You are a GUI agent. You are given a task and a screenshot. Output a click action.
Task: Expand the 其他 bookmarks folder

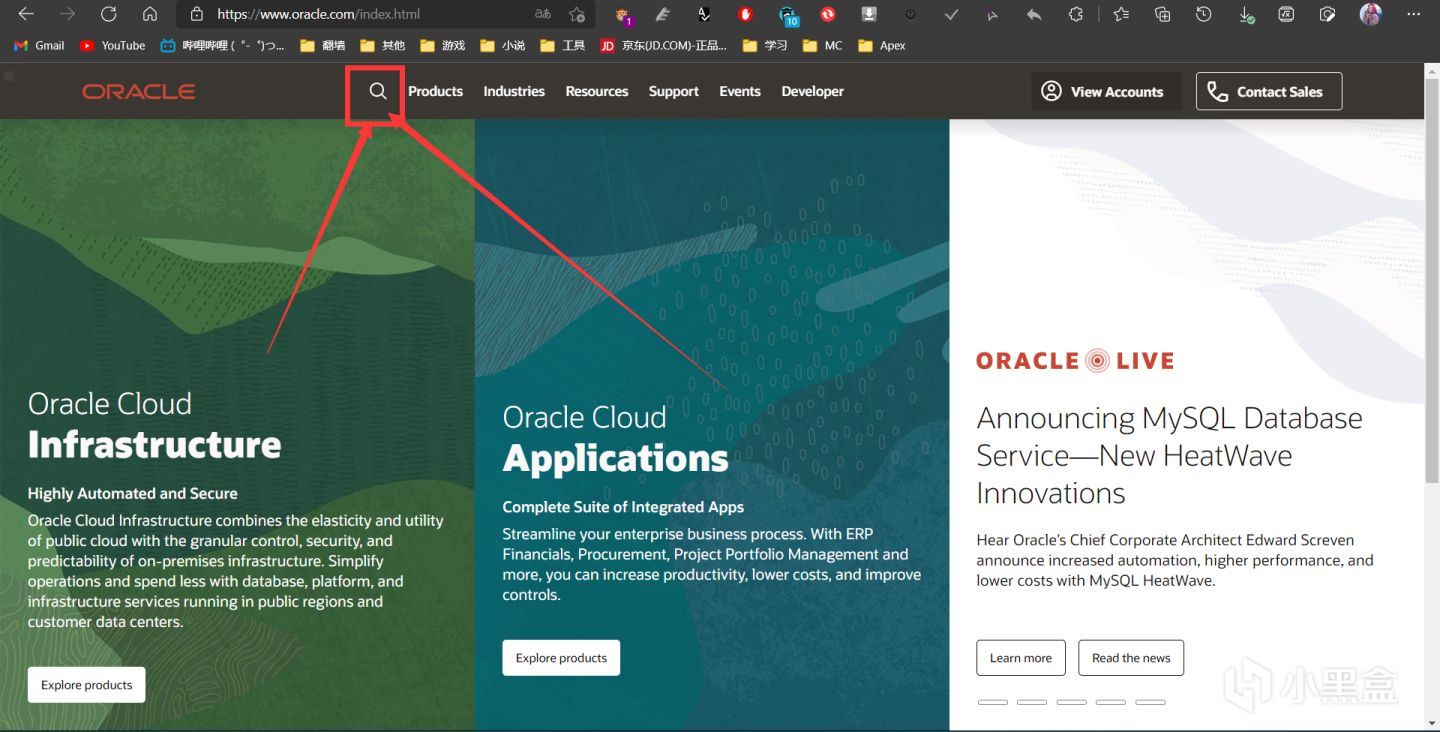(x=382, y=45)
